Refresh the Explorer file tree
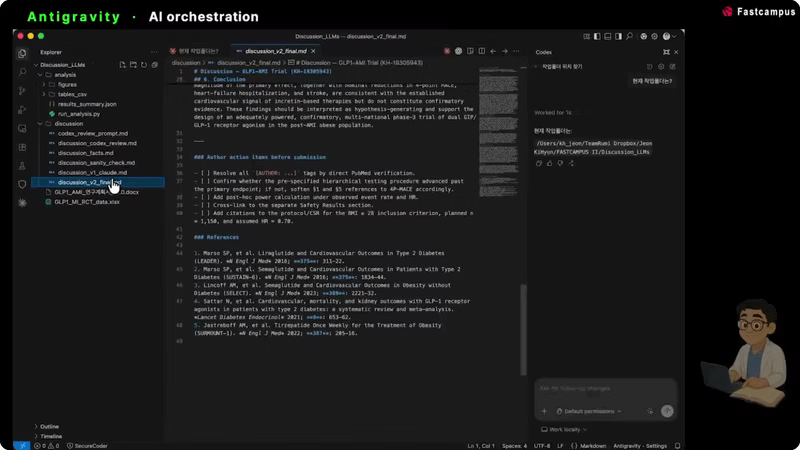800x450 pixels. pos(144,65)
